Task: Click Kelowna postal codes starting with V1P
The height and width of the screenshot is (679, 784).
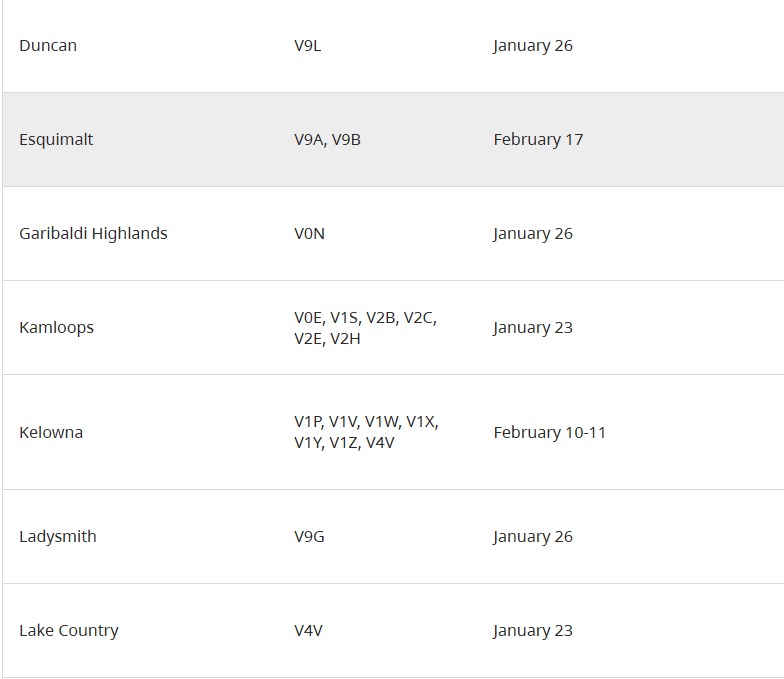Action: [366, 432]
